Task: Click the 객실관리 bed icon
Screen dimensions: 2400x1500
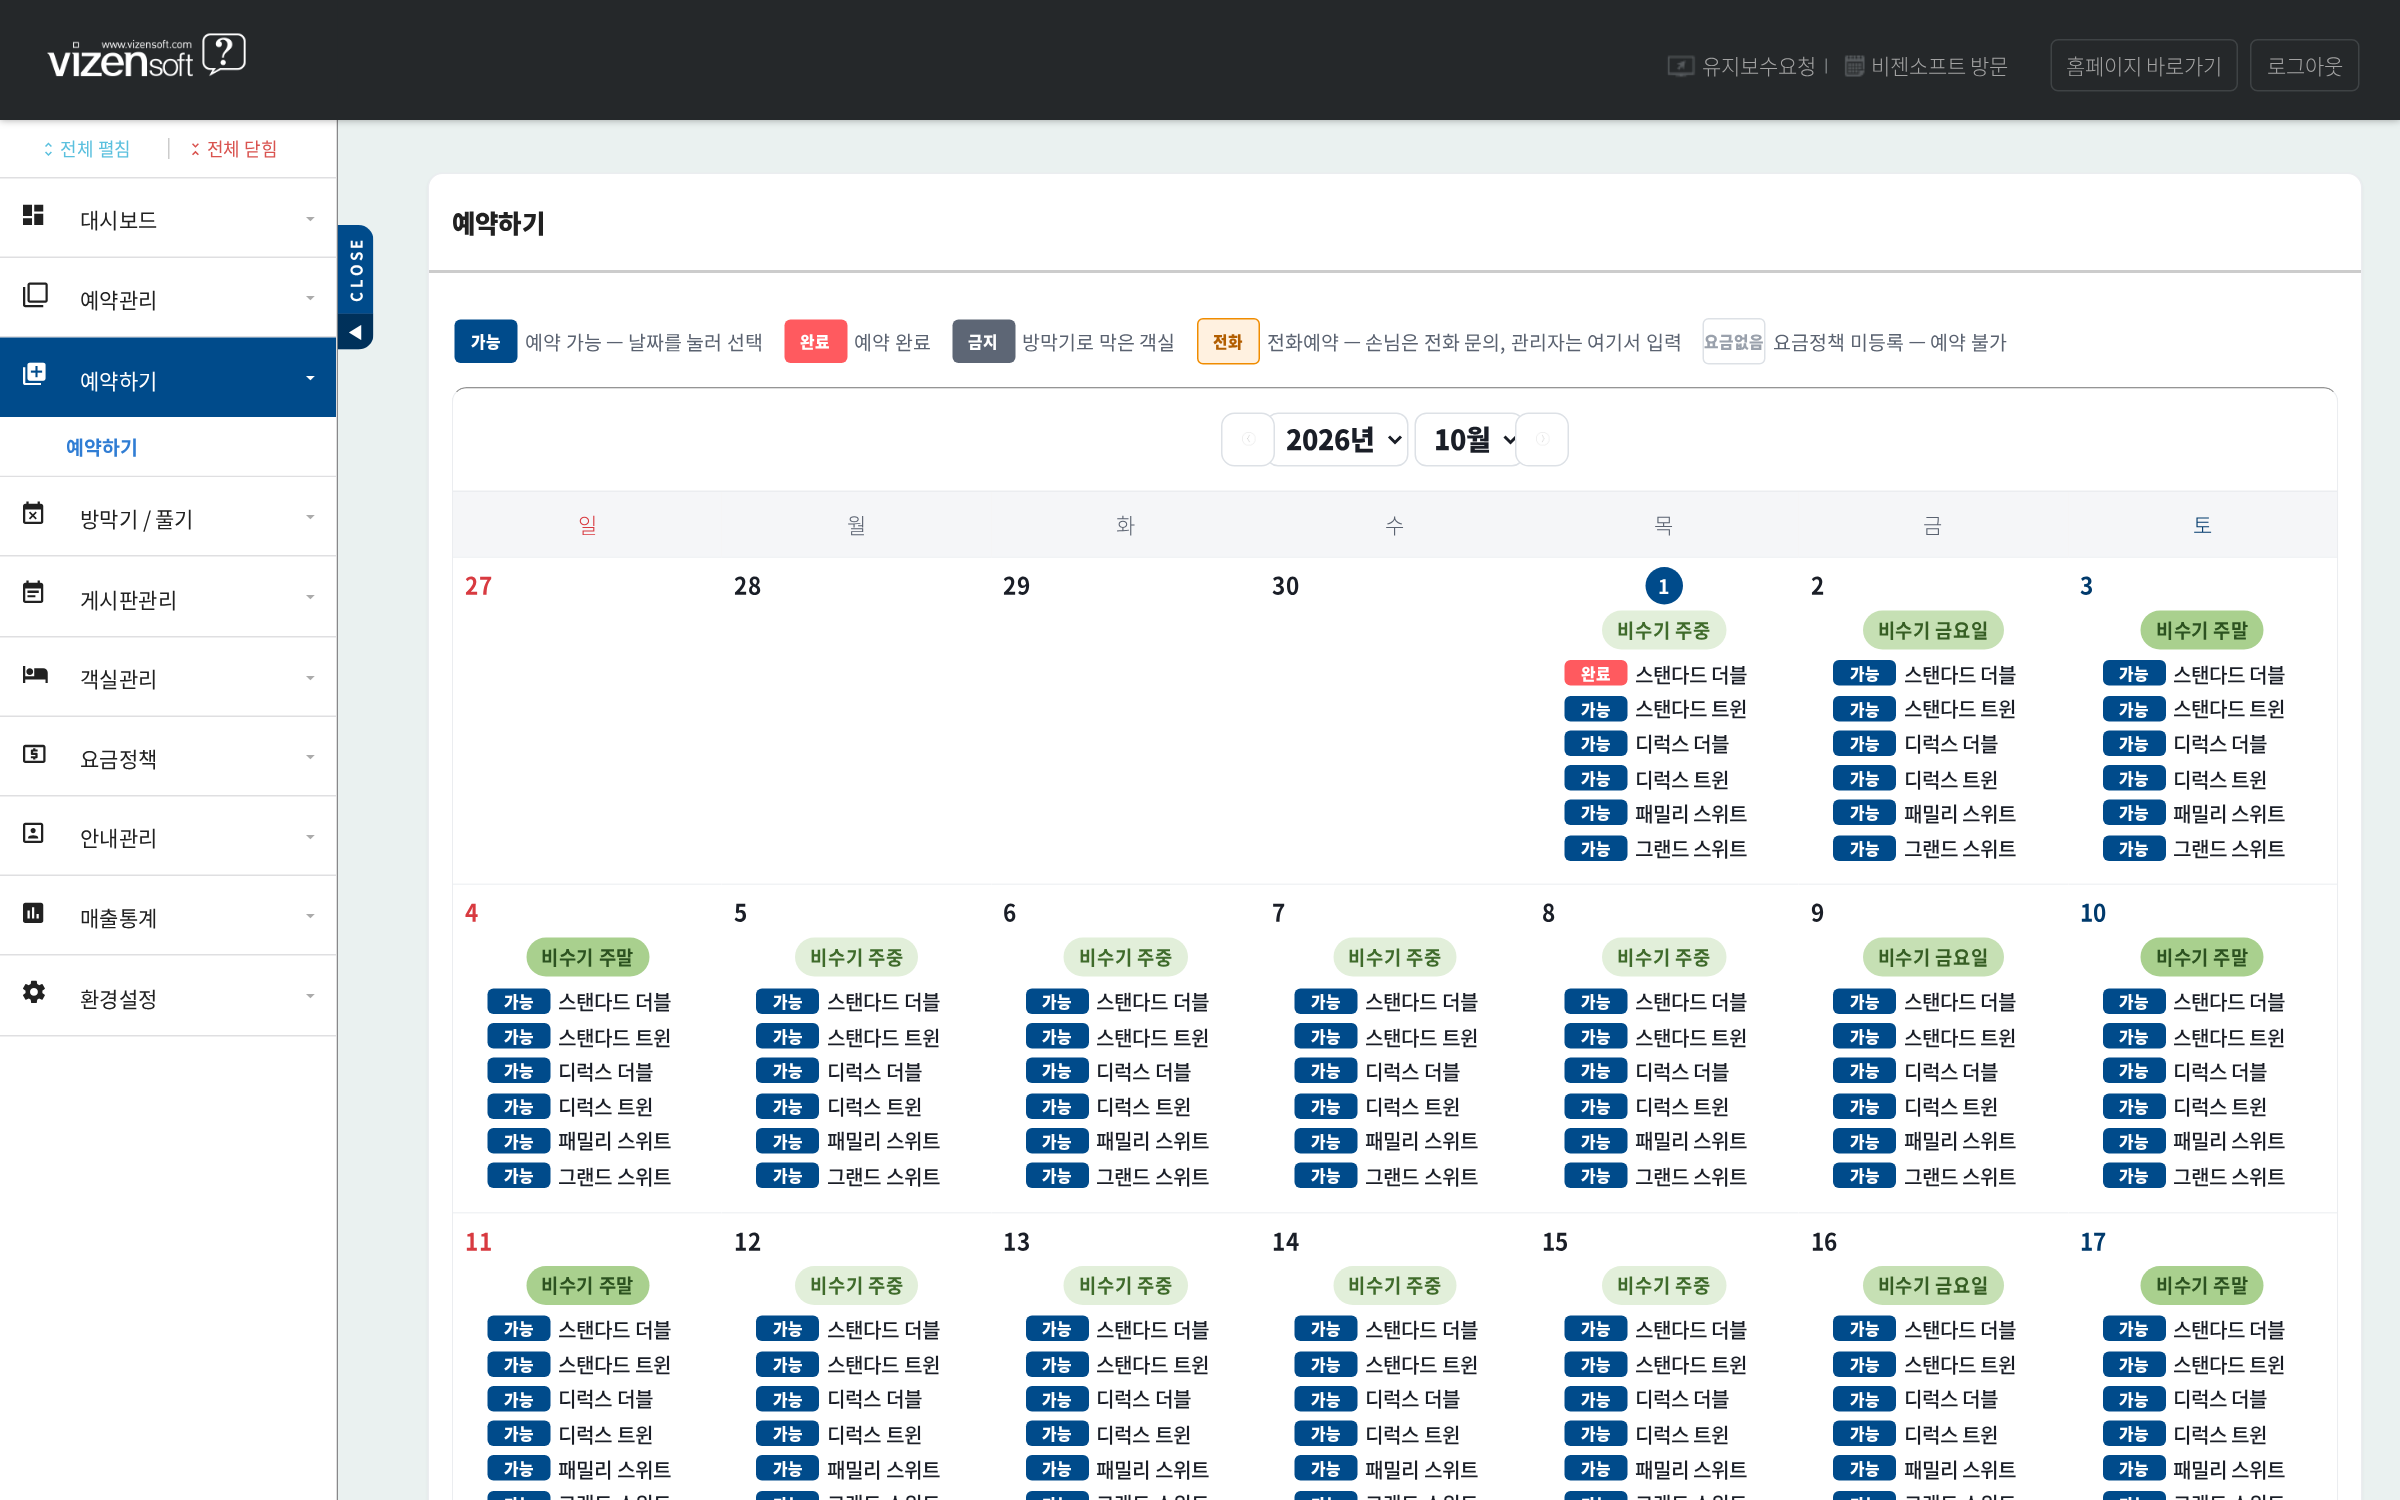Action: coord(35,674)
